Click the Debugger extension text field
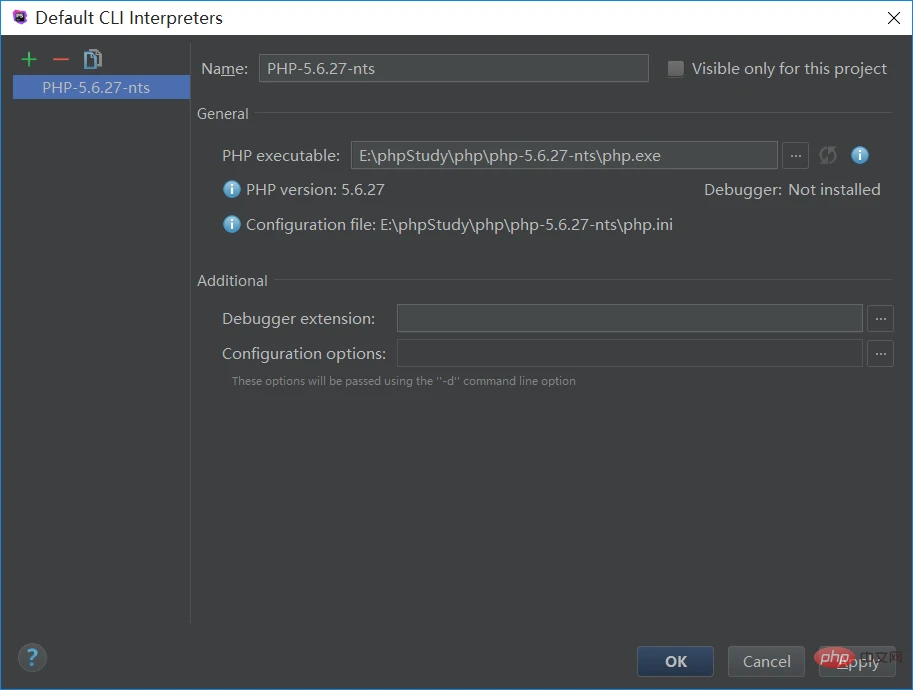This screenshot has width=913, height=690. coord(629,318)
